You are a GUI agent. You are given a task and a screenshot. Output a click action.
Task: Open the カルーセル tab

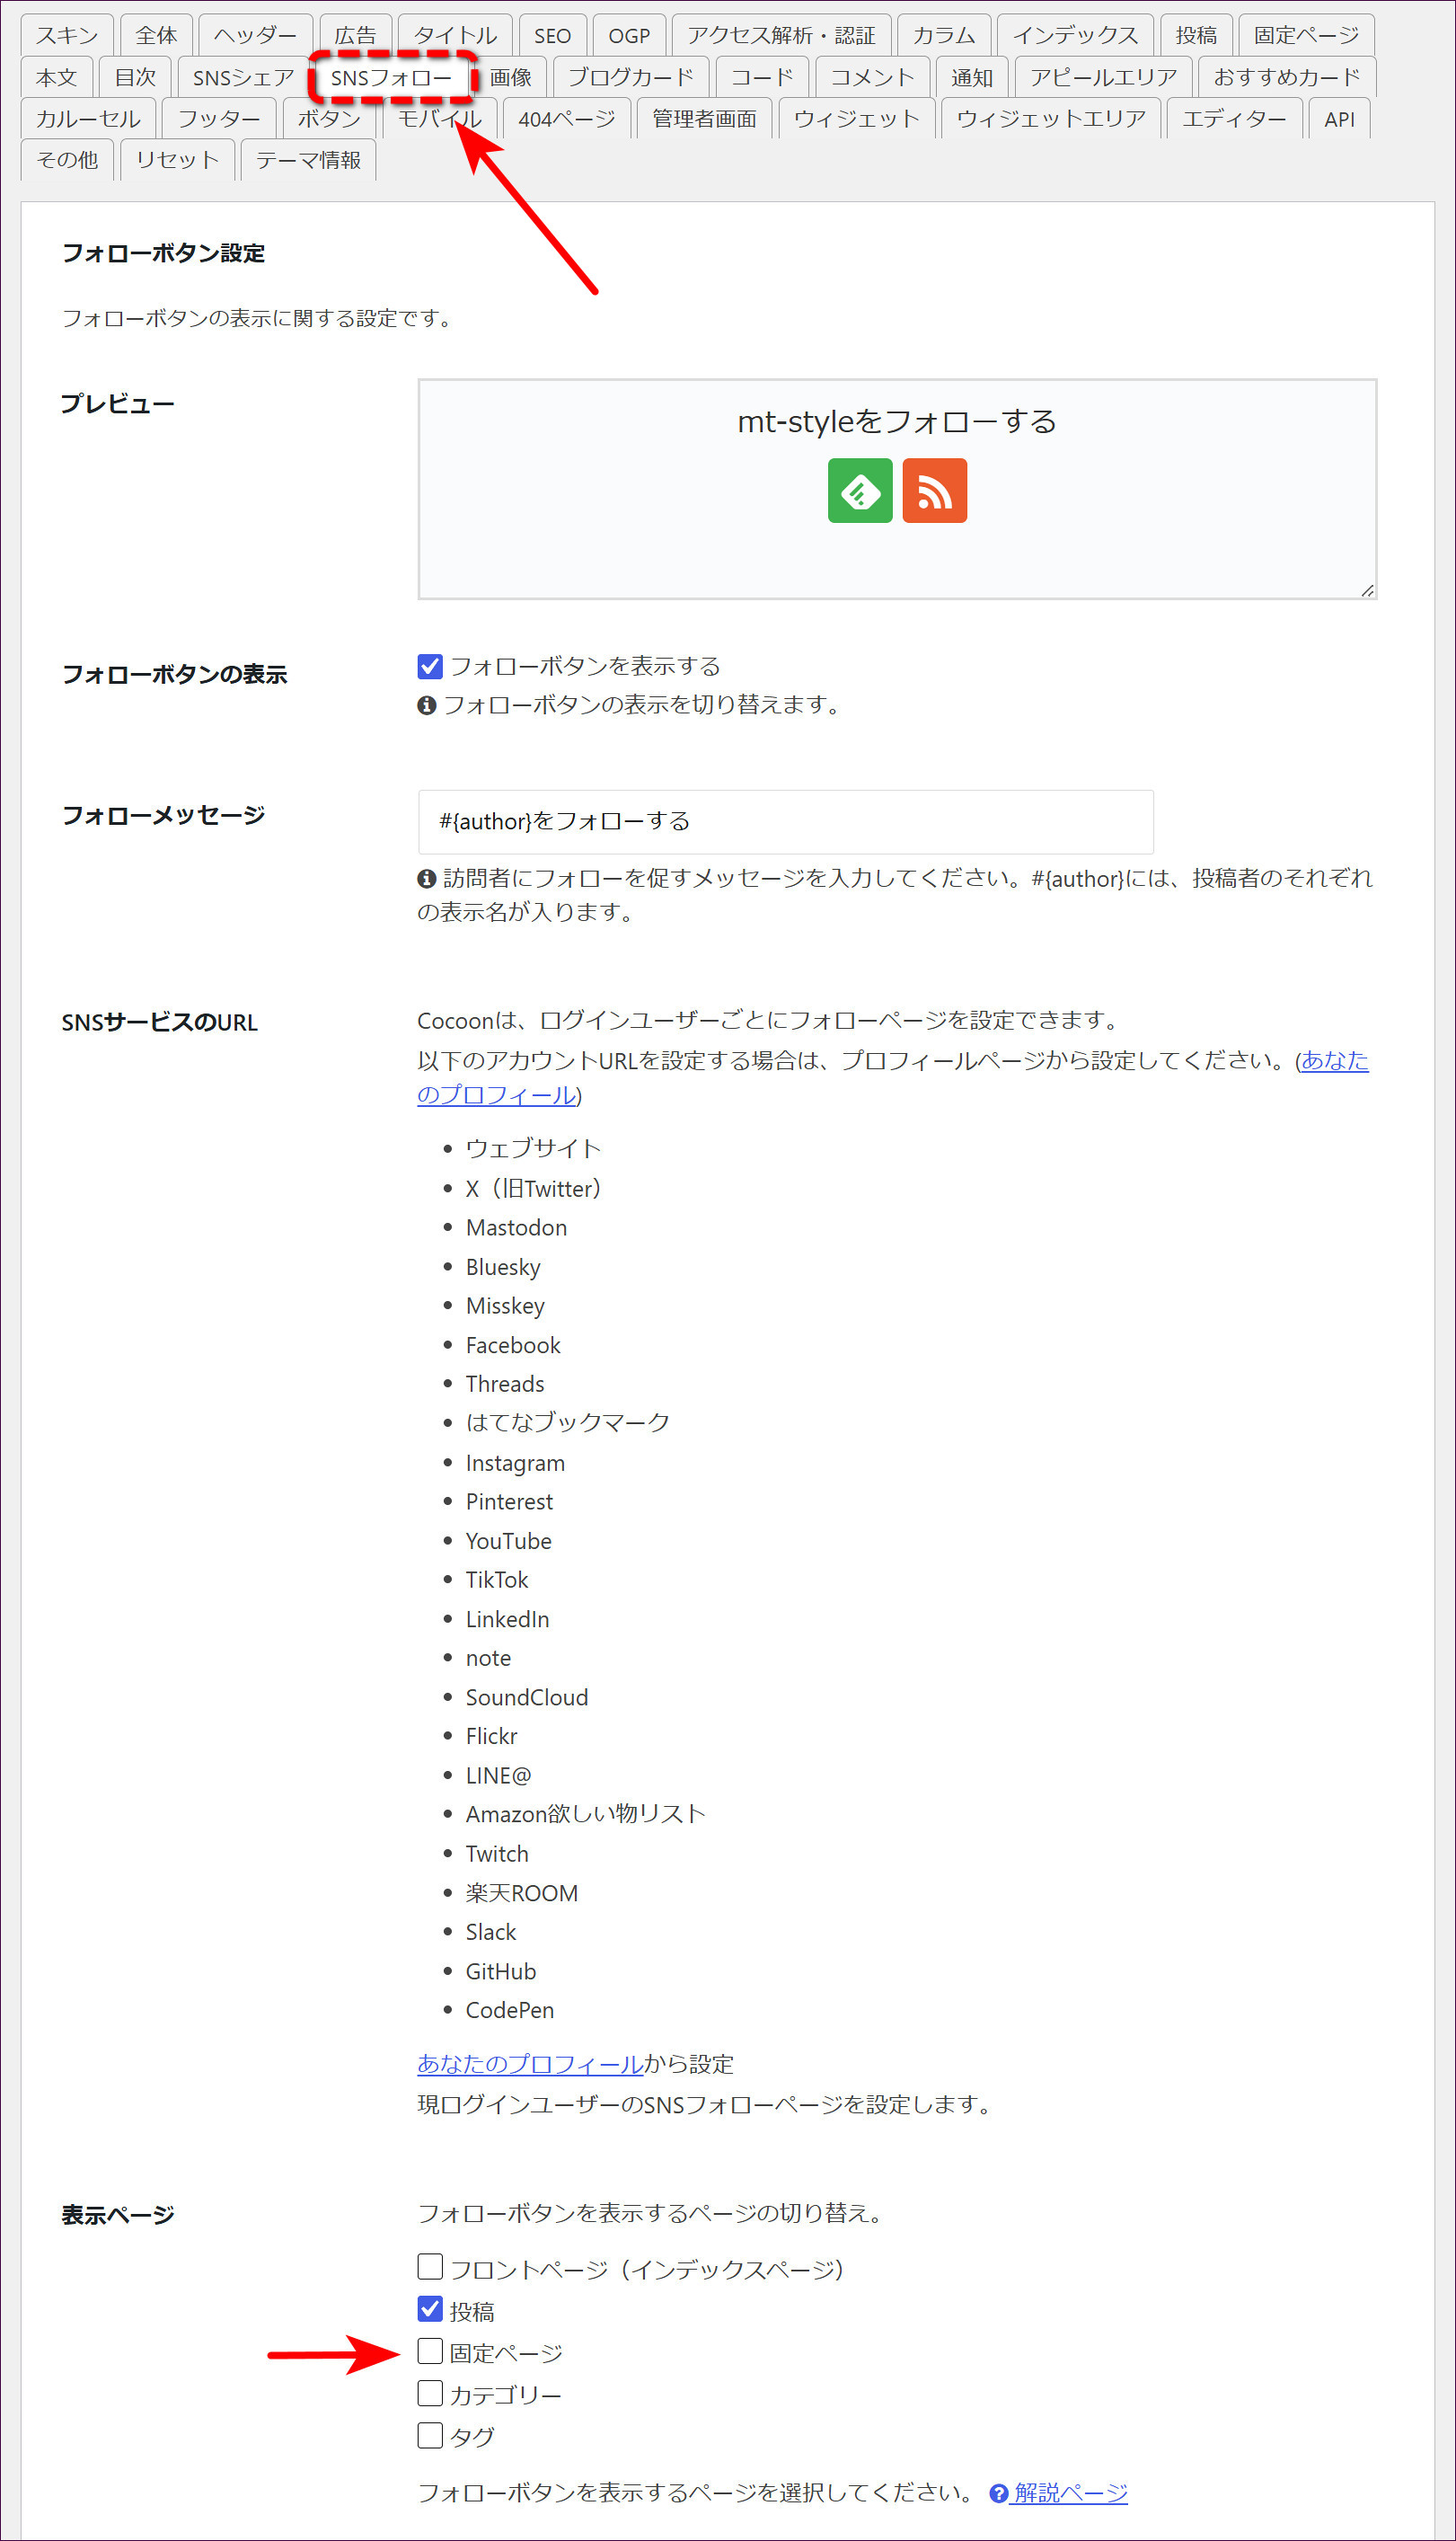(88, 119)
